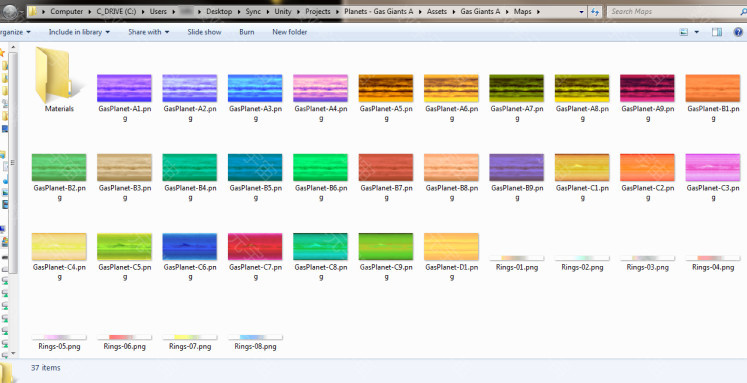The width and height of the screenshot is (747, 383).
Task: Select the blue GasPlanet-C6.png thumbnail
Action: tap(190, 247)
